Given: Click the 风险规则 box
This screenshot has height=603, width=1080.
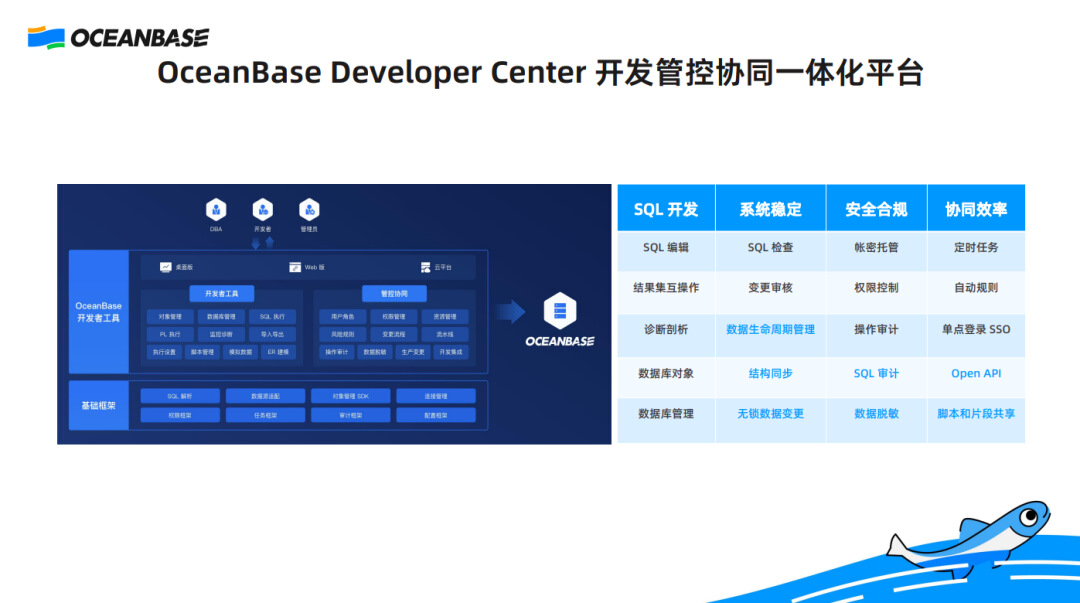Looking at the screenshot, I should [342, 334].
